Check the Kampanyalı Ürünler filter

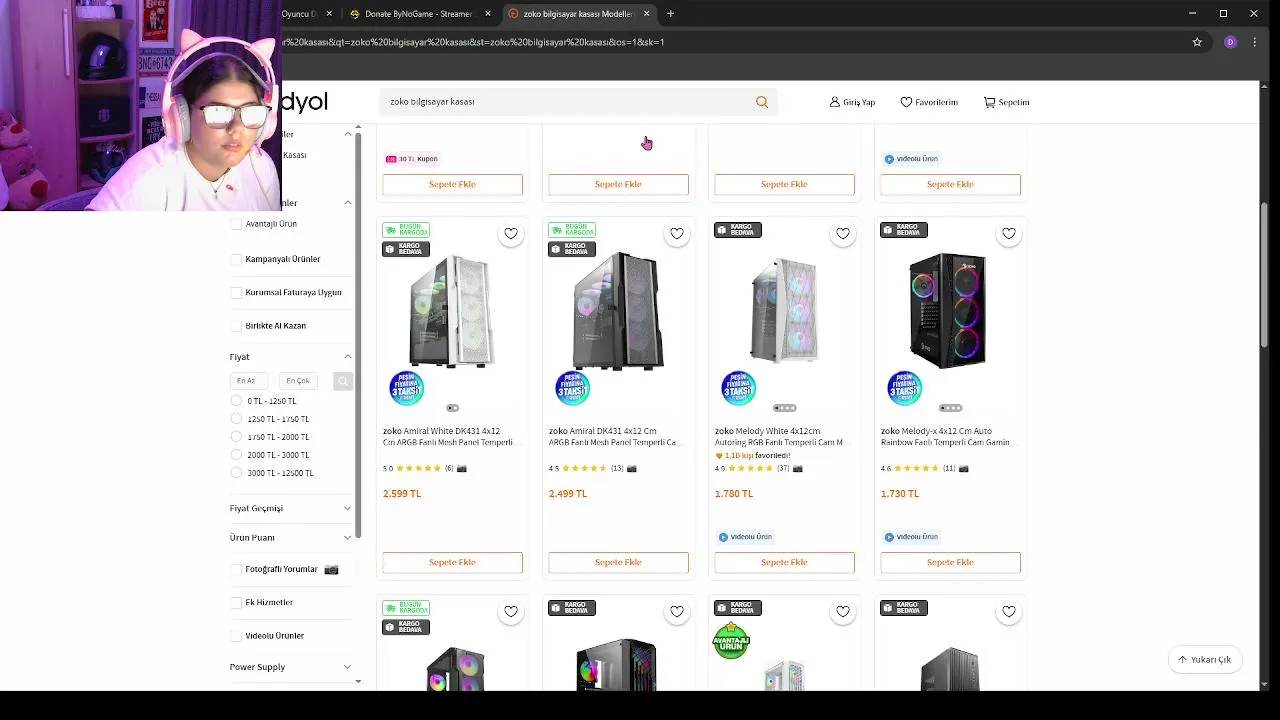pyautogui.click(x=237, y=259)
